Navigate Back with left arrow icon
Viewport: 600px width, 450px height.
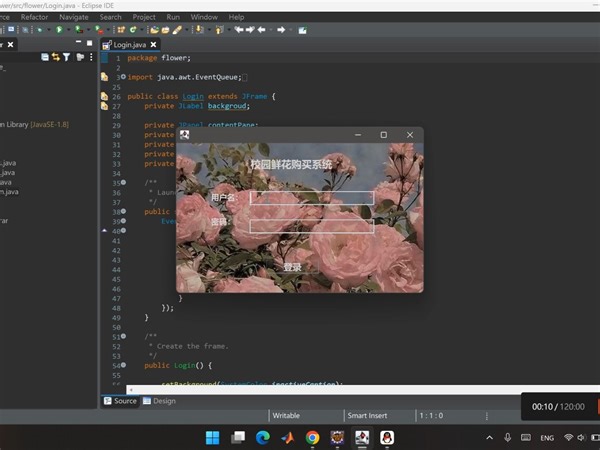tap(262, 29)
